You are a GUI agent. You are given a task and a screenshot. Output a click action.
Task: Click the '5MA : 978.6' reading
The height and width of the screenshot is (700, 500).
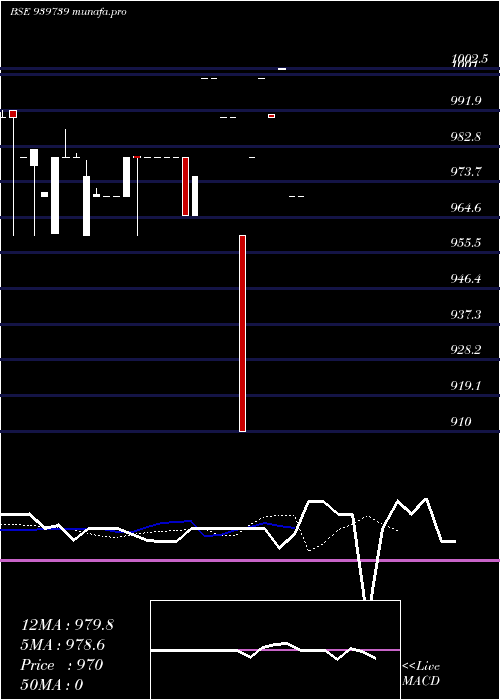click(63, 645)
